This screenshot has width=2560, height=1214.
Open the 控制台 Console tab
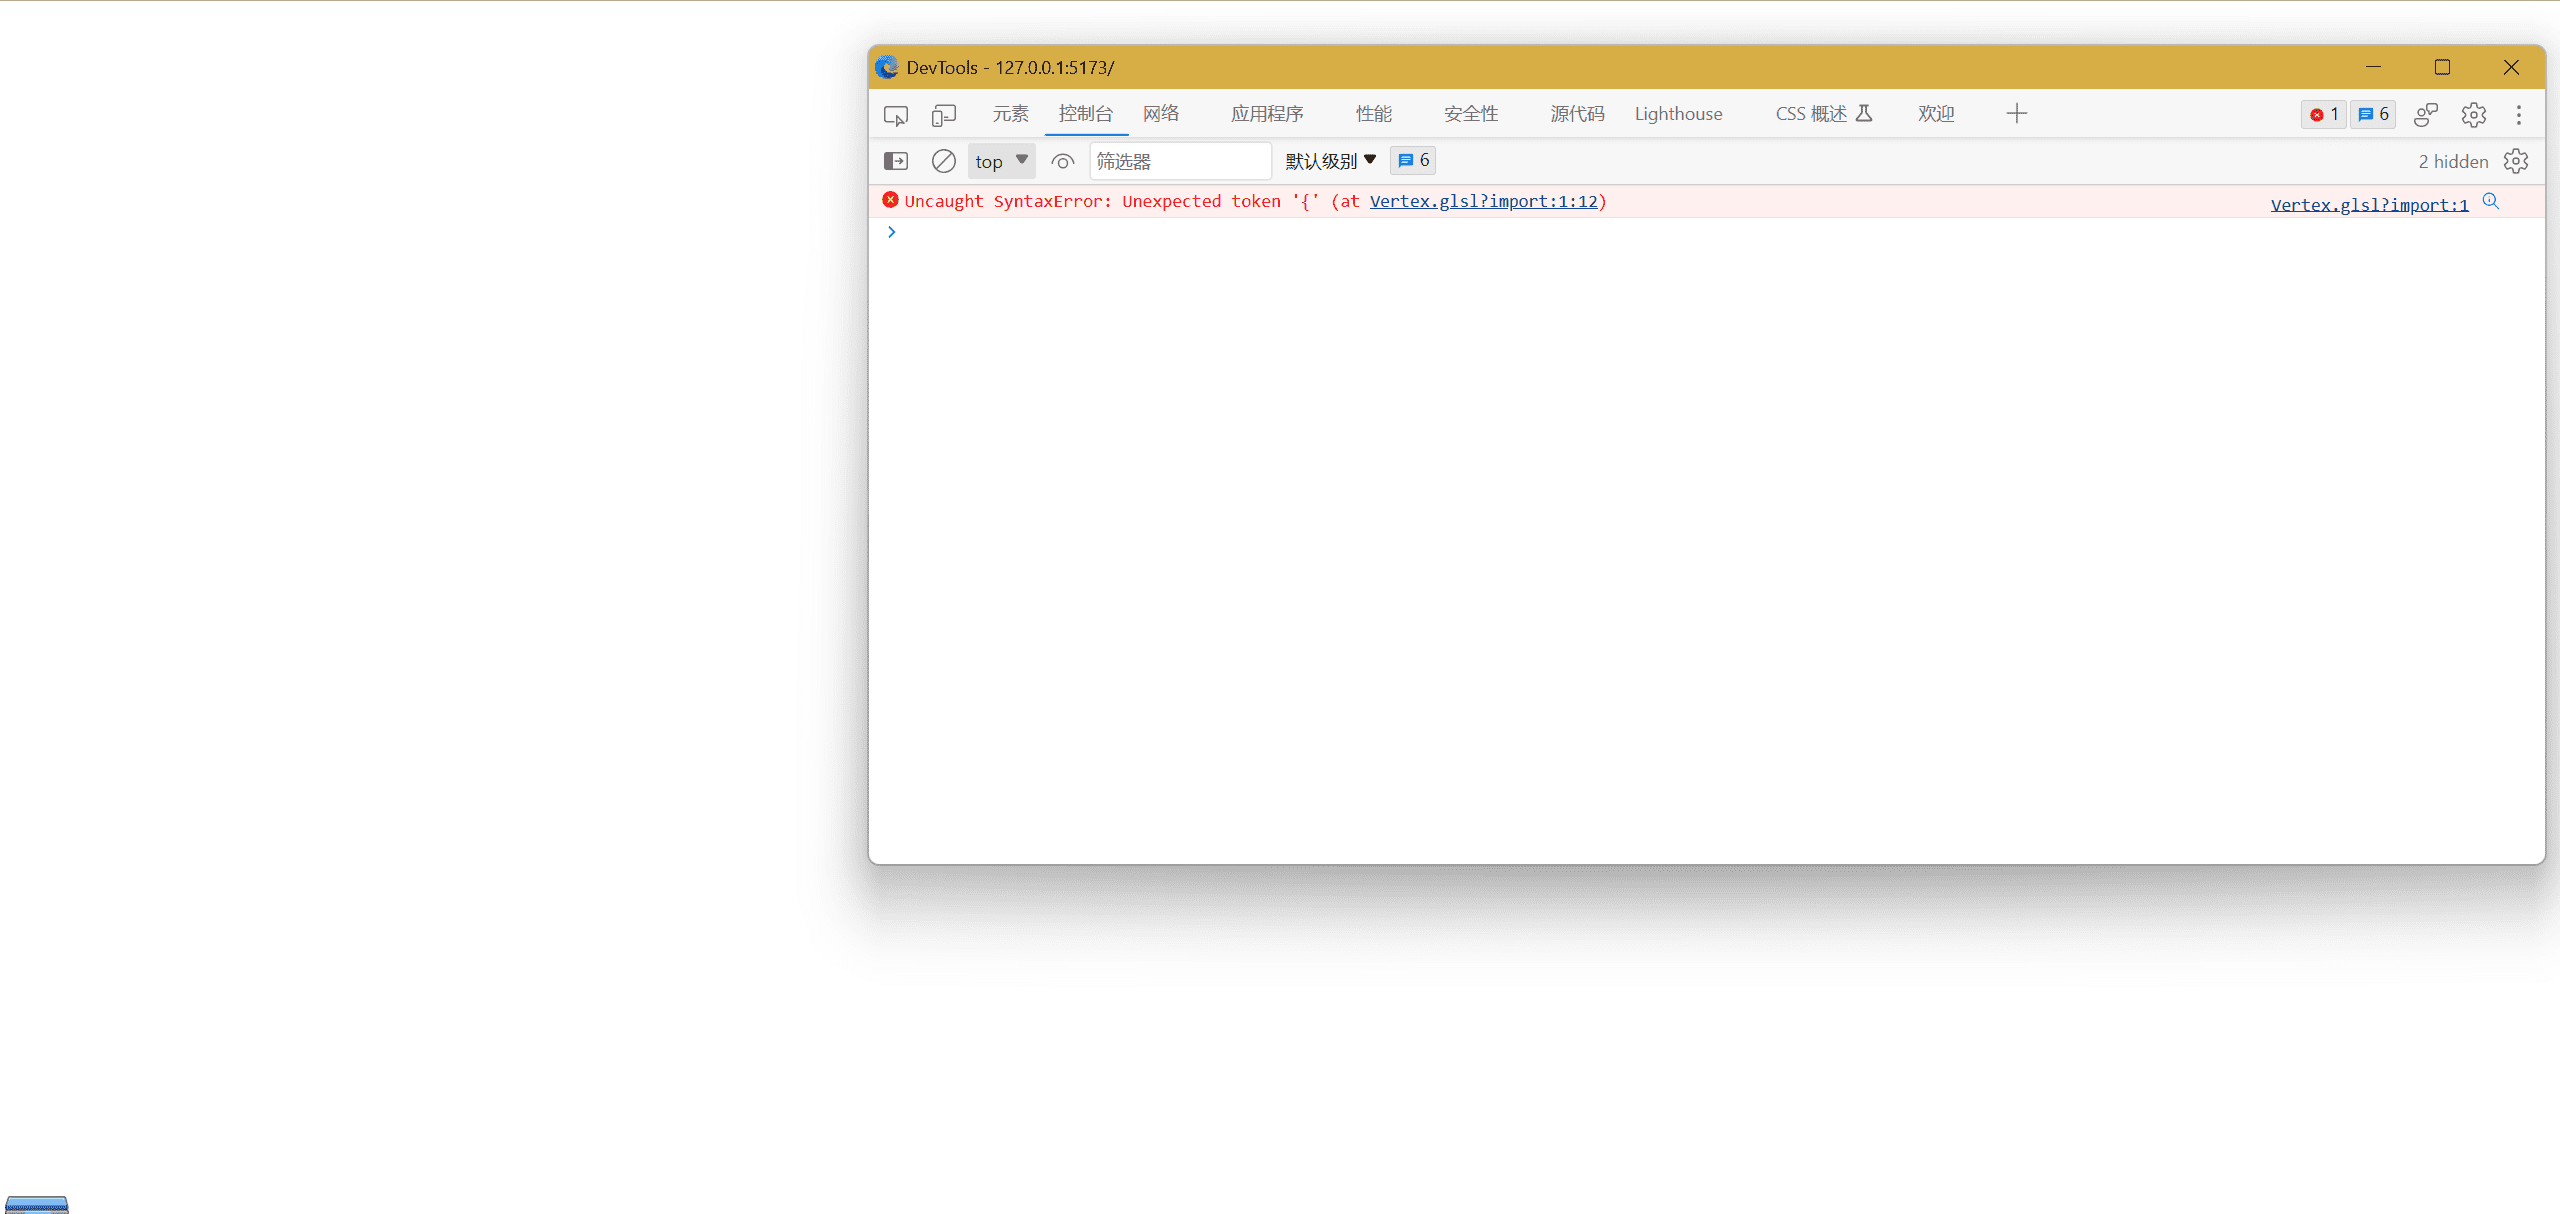(x=1086, y=113)
